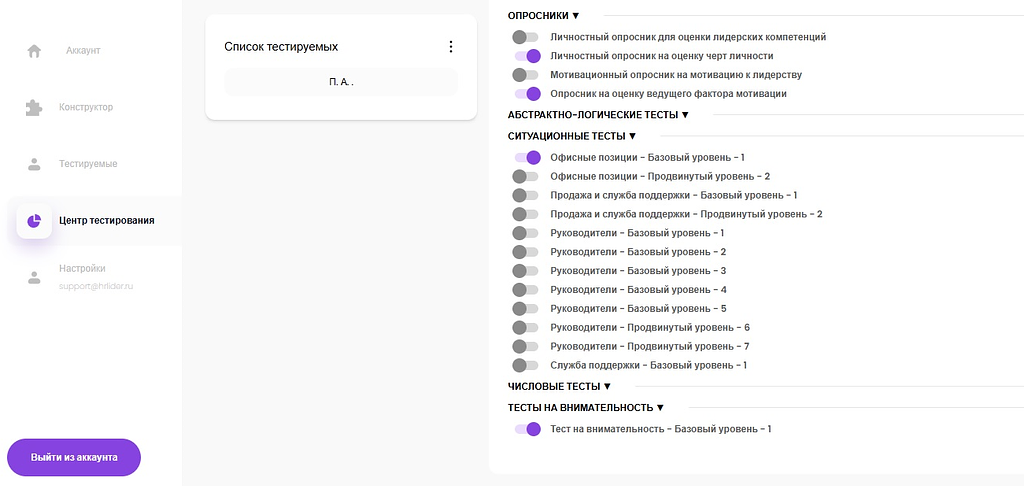Click the person icon beside Тестируемые

[34, 164]
